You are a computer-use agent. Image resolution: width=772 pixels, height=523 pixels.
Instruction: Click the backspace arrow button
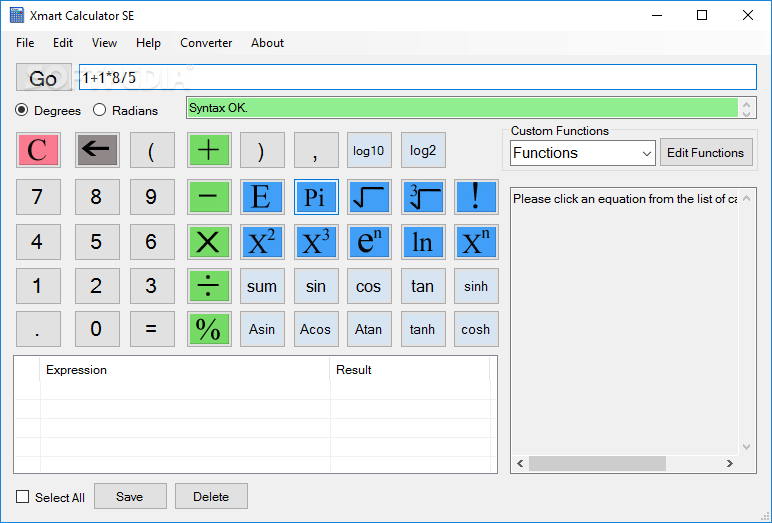97,150
